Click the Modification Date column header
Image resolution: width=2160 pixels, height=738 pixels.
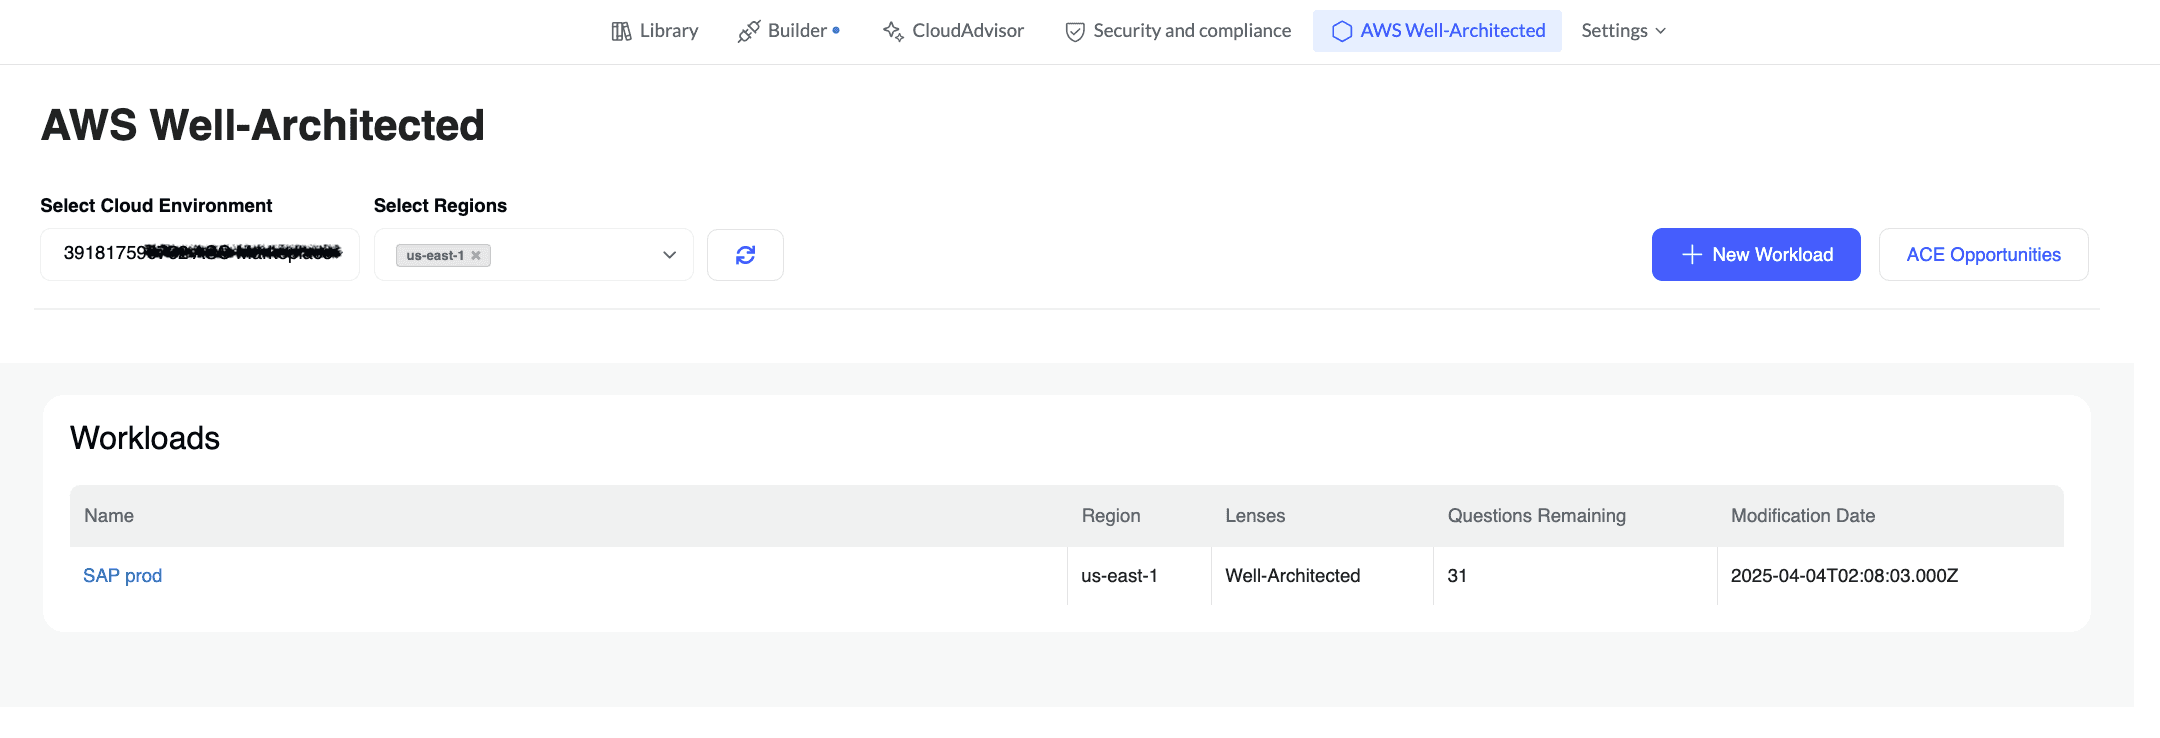click(1803, 516)
